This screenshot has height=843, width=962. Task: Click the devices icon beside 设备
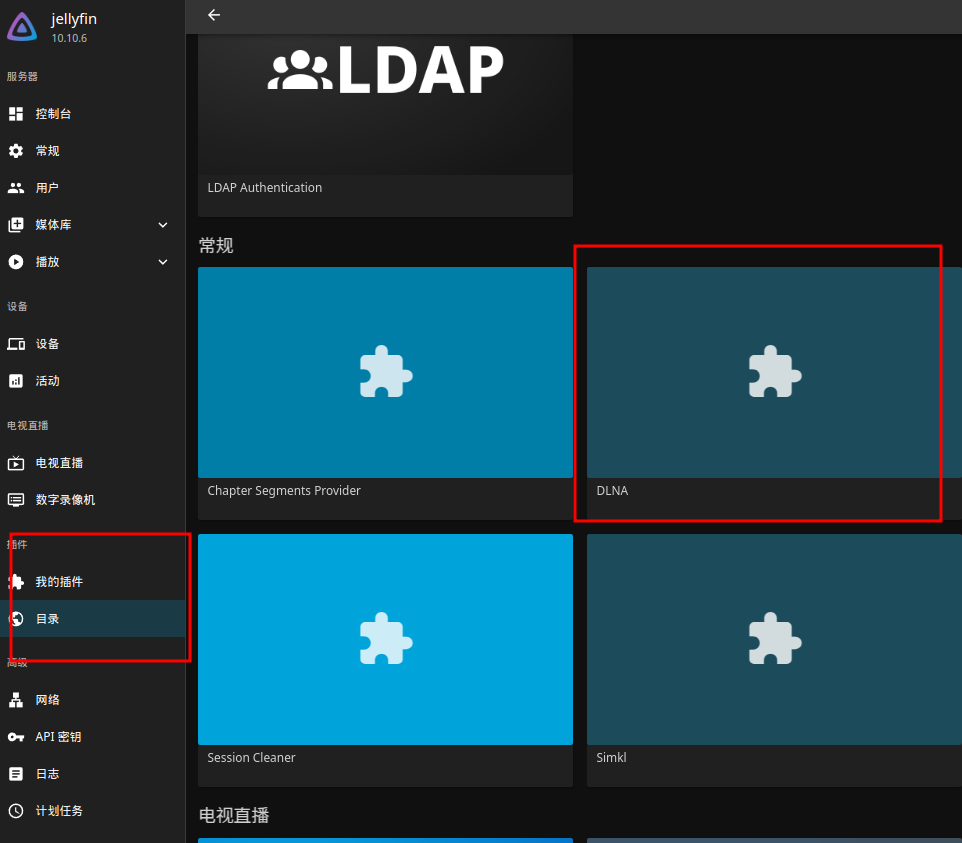(16, 344)
